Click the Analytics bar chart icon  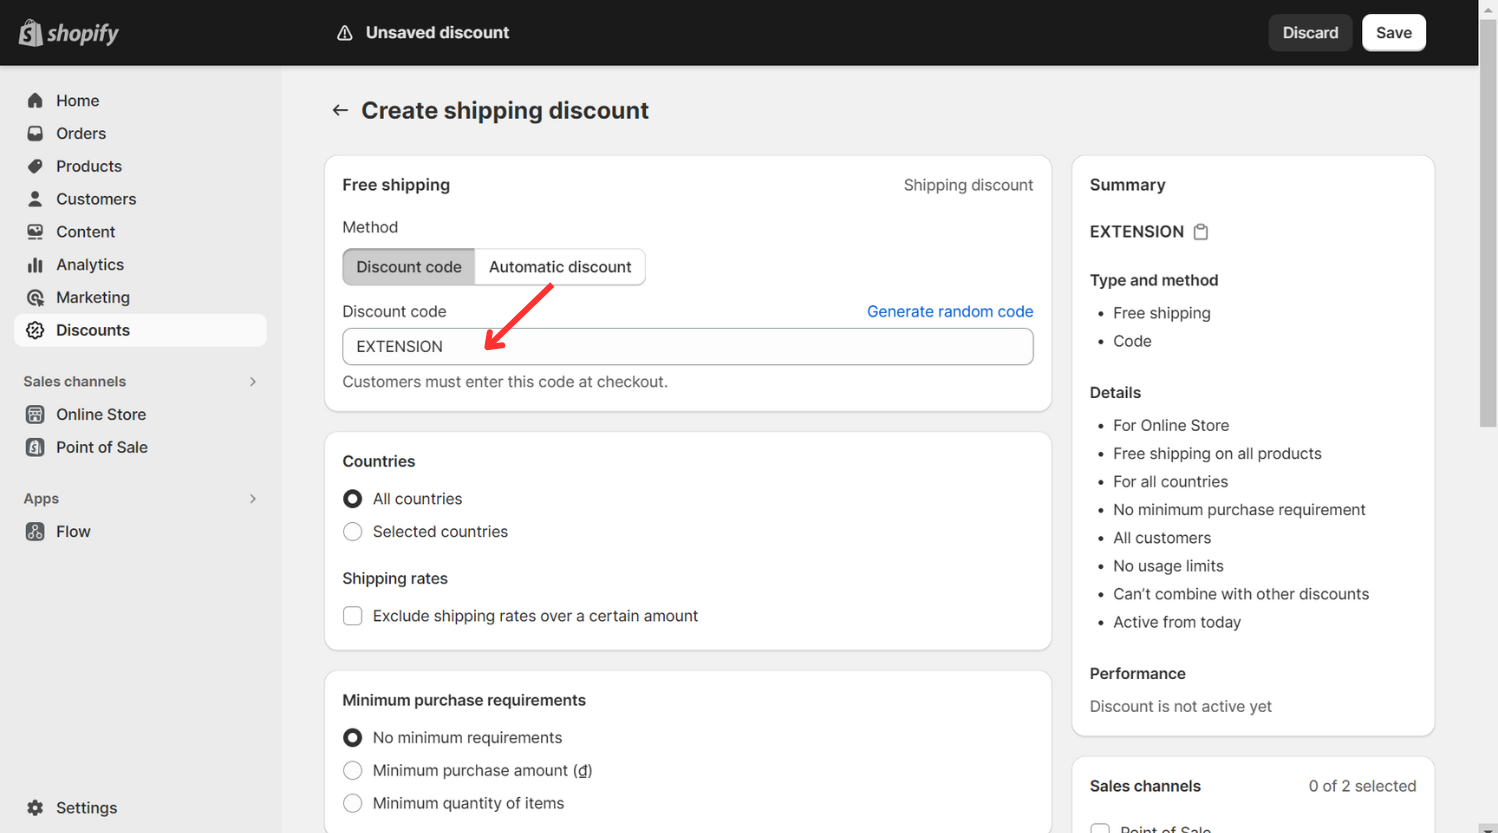point(35,265)
